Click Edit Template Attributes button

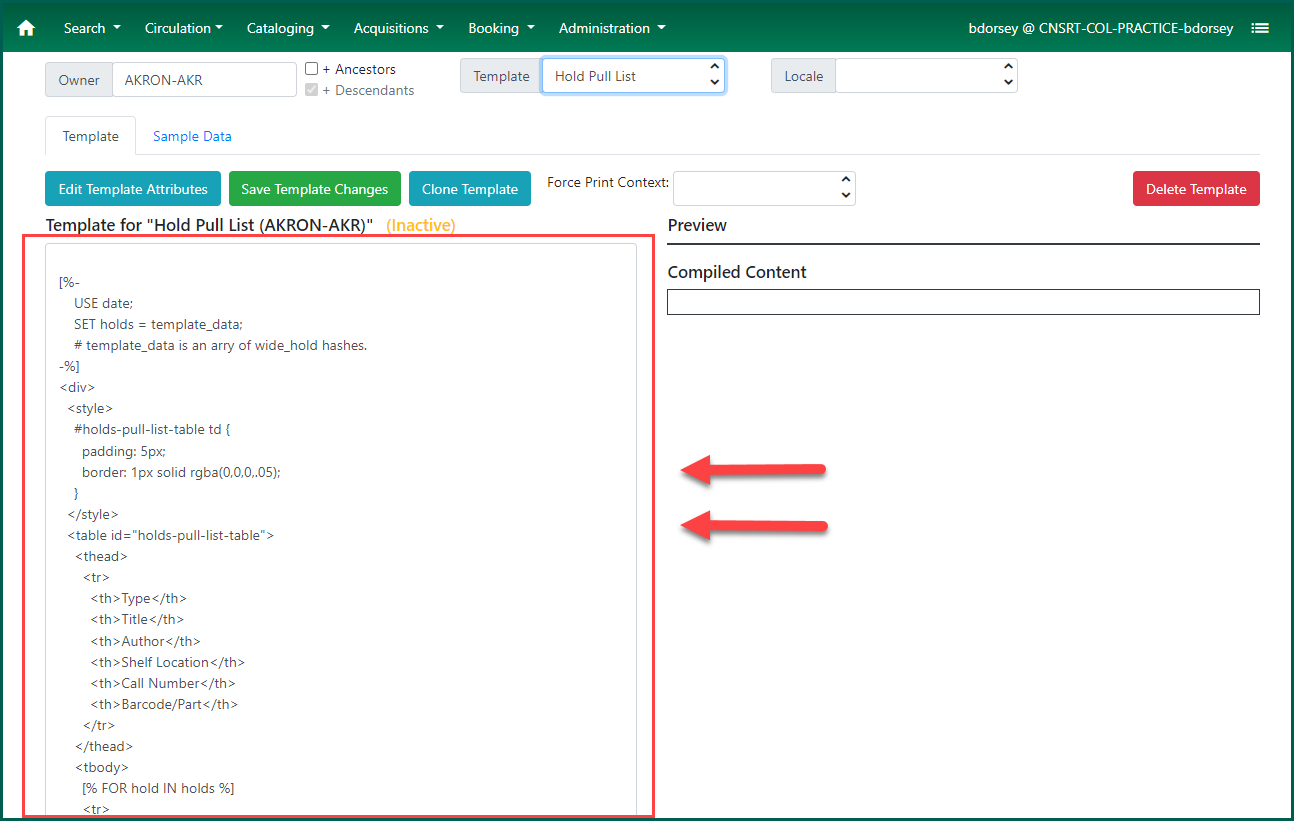133,189
